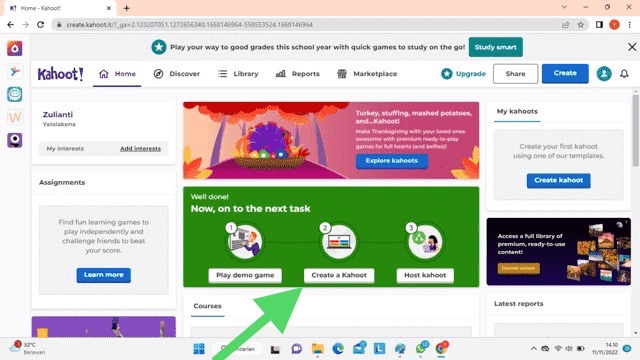Click the Upgrade link

463,74
